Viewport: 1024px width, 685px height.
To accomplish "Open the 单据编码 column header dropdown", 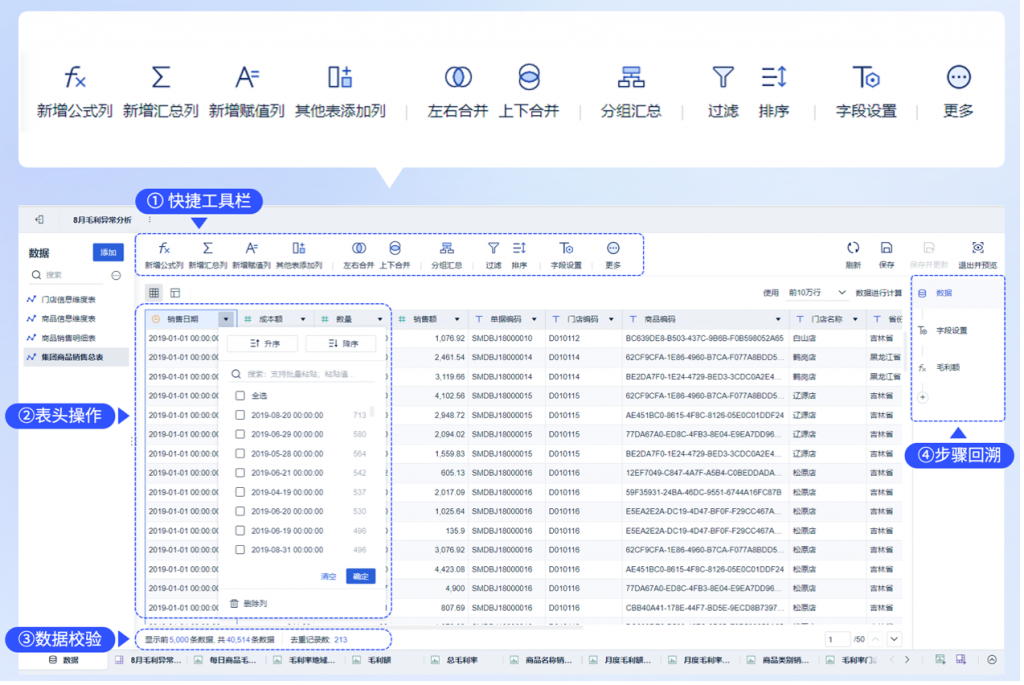I will tap(534, 320).
